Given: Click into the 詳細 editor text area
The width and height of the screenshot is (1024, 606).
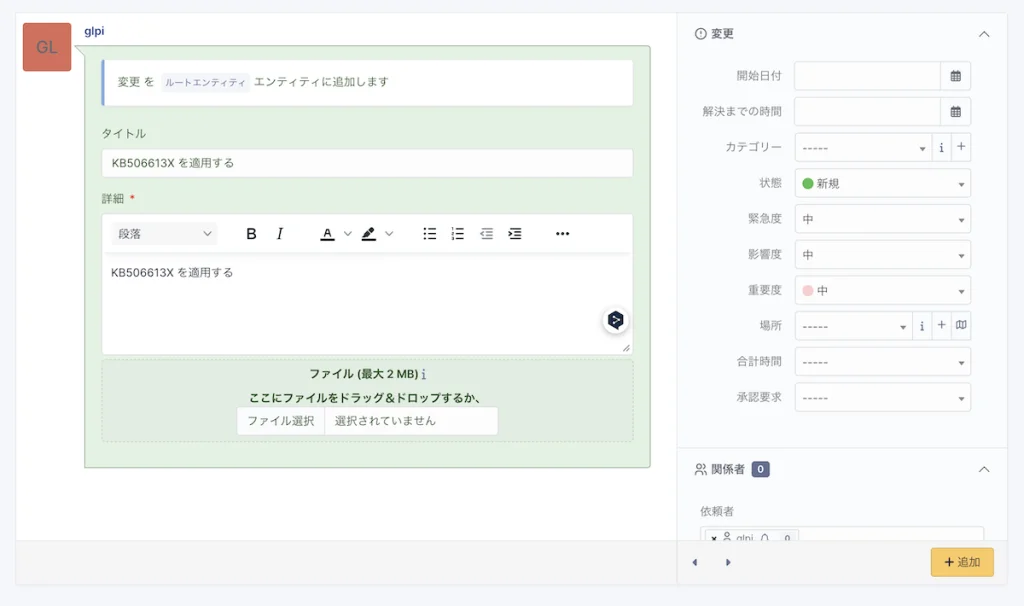Looking at the screenshot, I should [x=367, y=304].
